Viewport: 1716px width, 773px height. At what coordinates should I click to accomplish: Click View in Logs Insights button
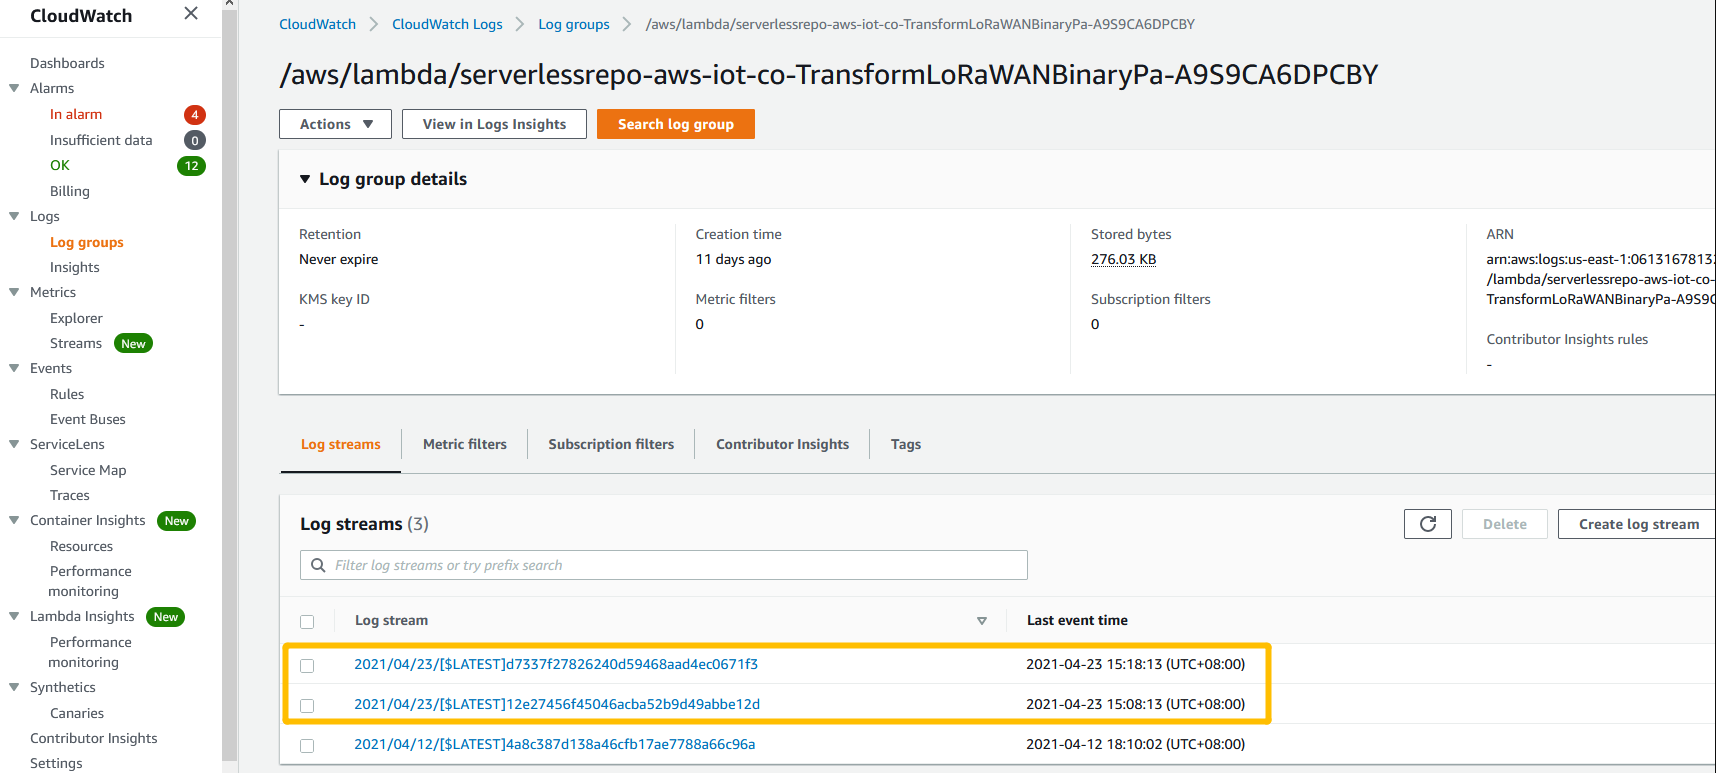tap(494, 124)
